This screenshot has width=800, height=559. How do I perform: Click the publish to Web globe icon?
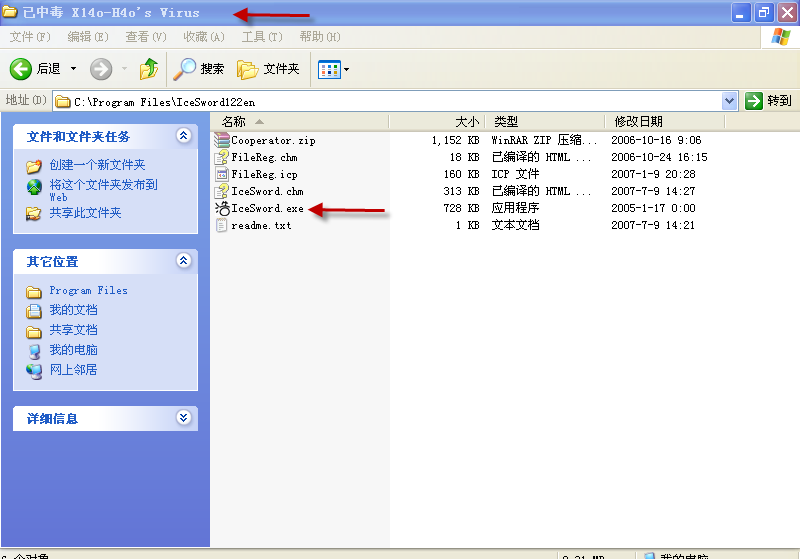[x=34, y=187]
